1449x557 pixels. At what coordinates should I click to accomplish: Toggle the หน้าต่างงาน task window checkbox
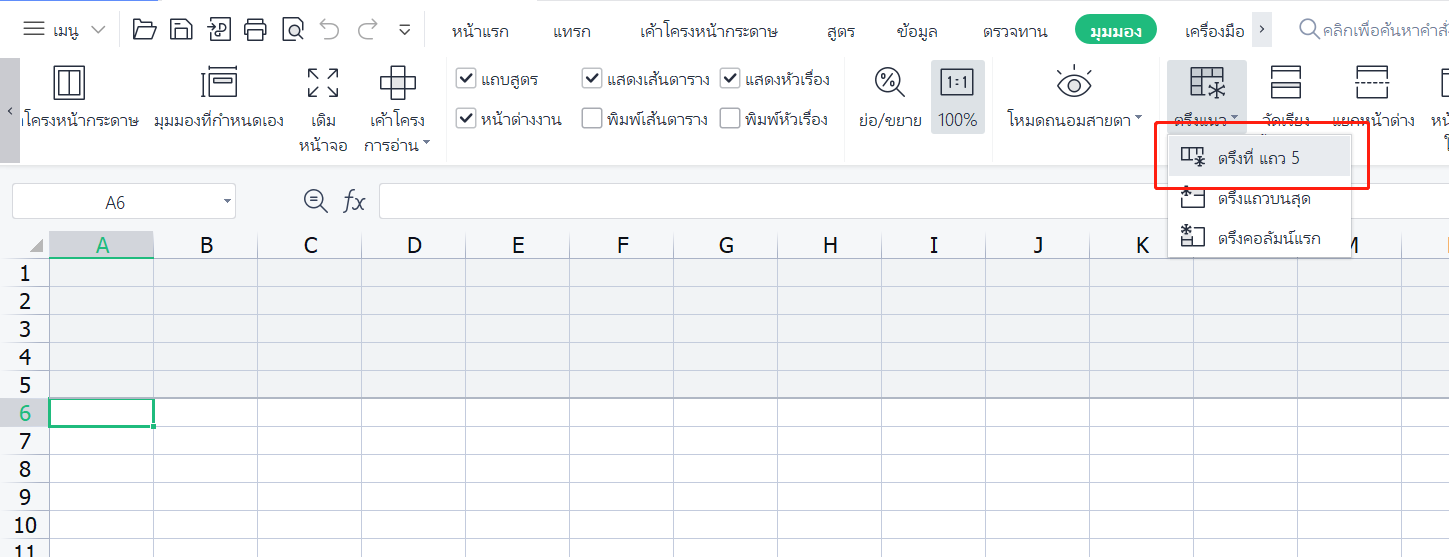[x=465, y=119]
